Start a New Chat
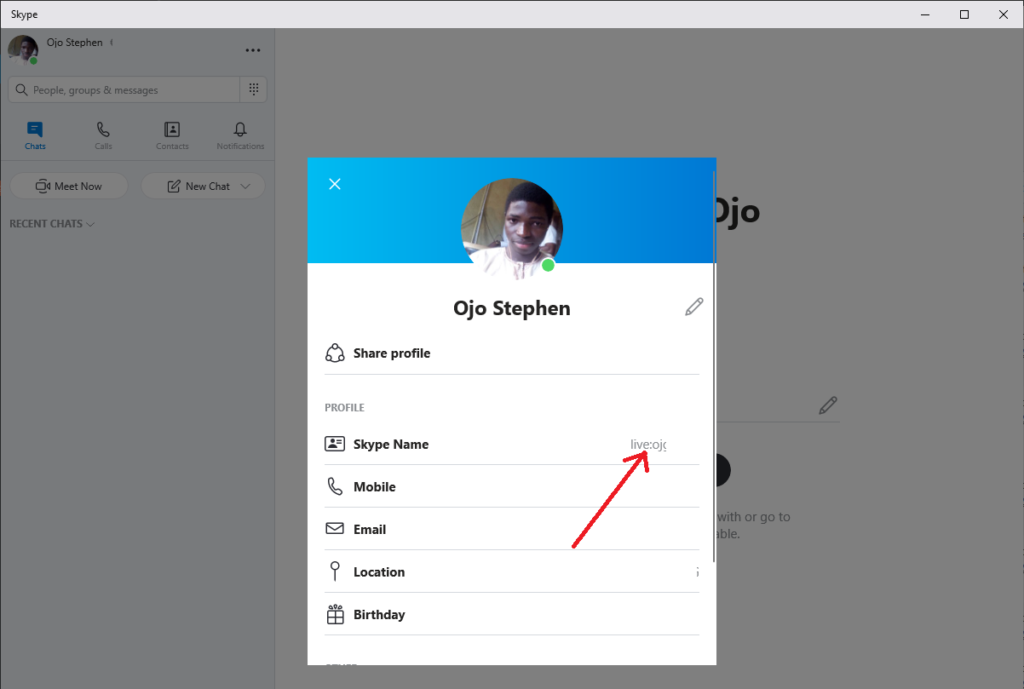This screenshot has width=1024, height=689. pyautogui.click(x=203, y=186)
